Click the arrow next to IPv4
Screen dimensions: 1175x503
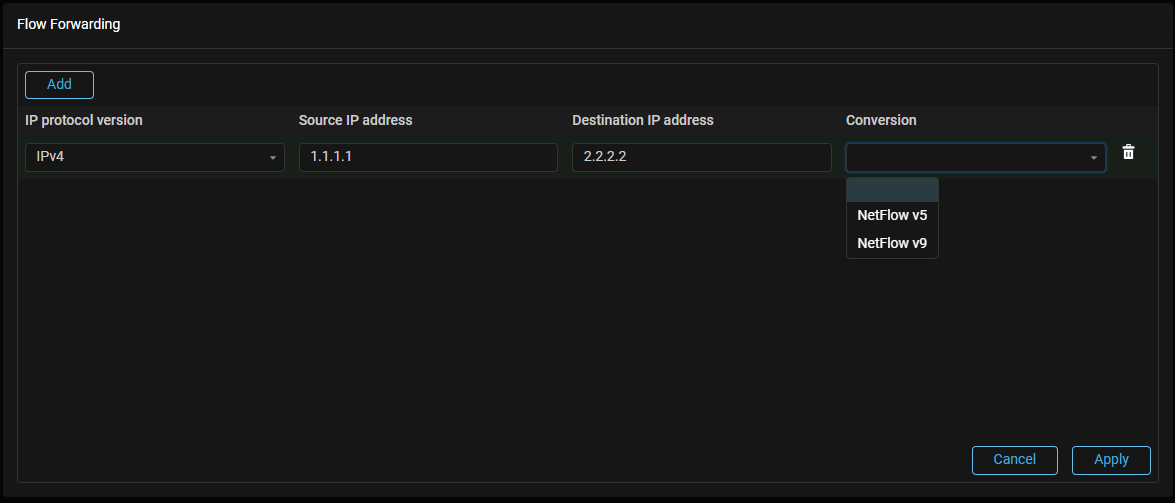coord(272,158)
